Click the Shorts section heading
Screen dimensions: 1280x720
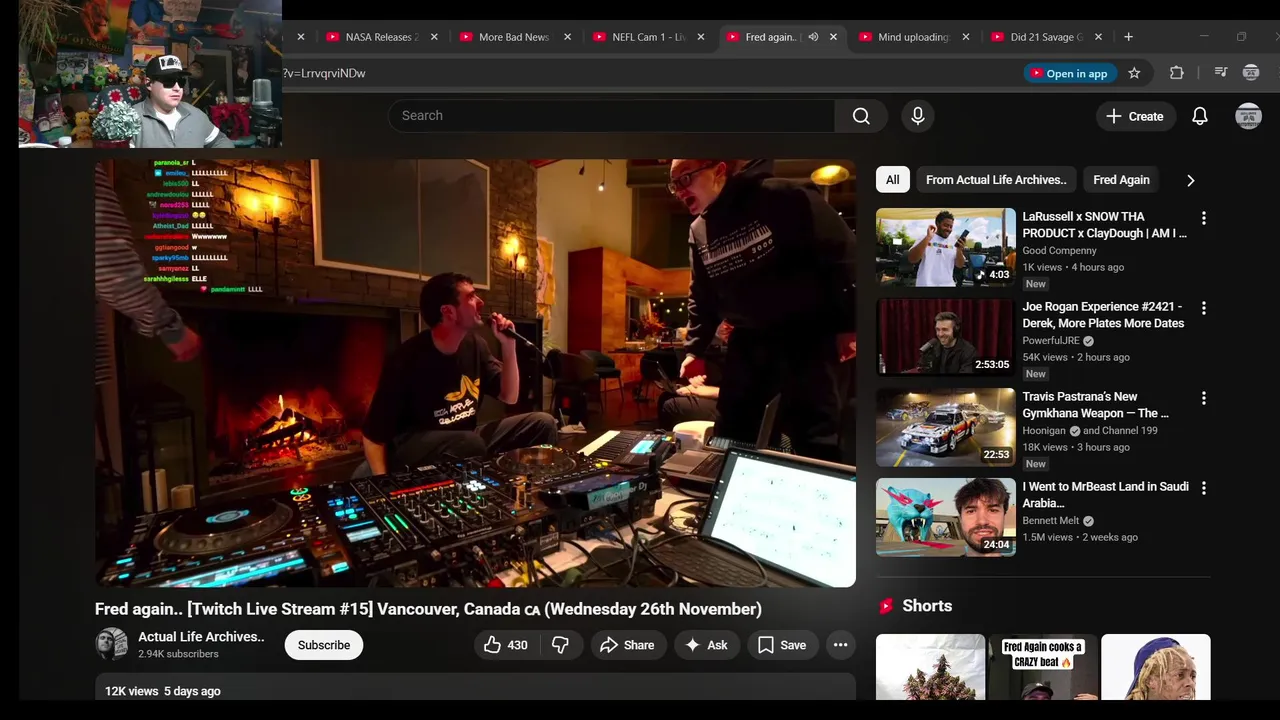coord(927,606)
